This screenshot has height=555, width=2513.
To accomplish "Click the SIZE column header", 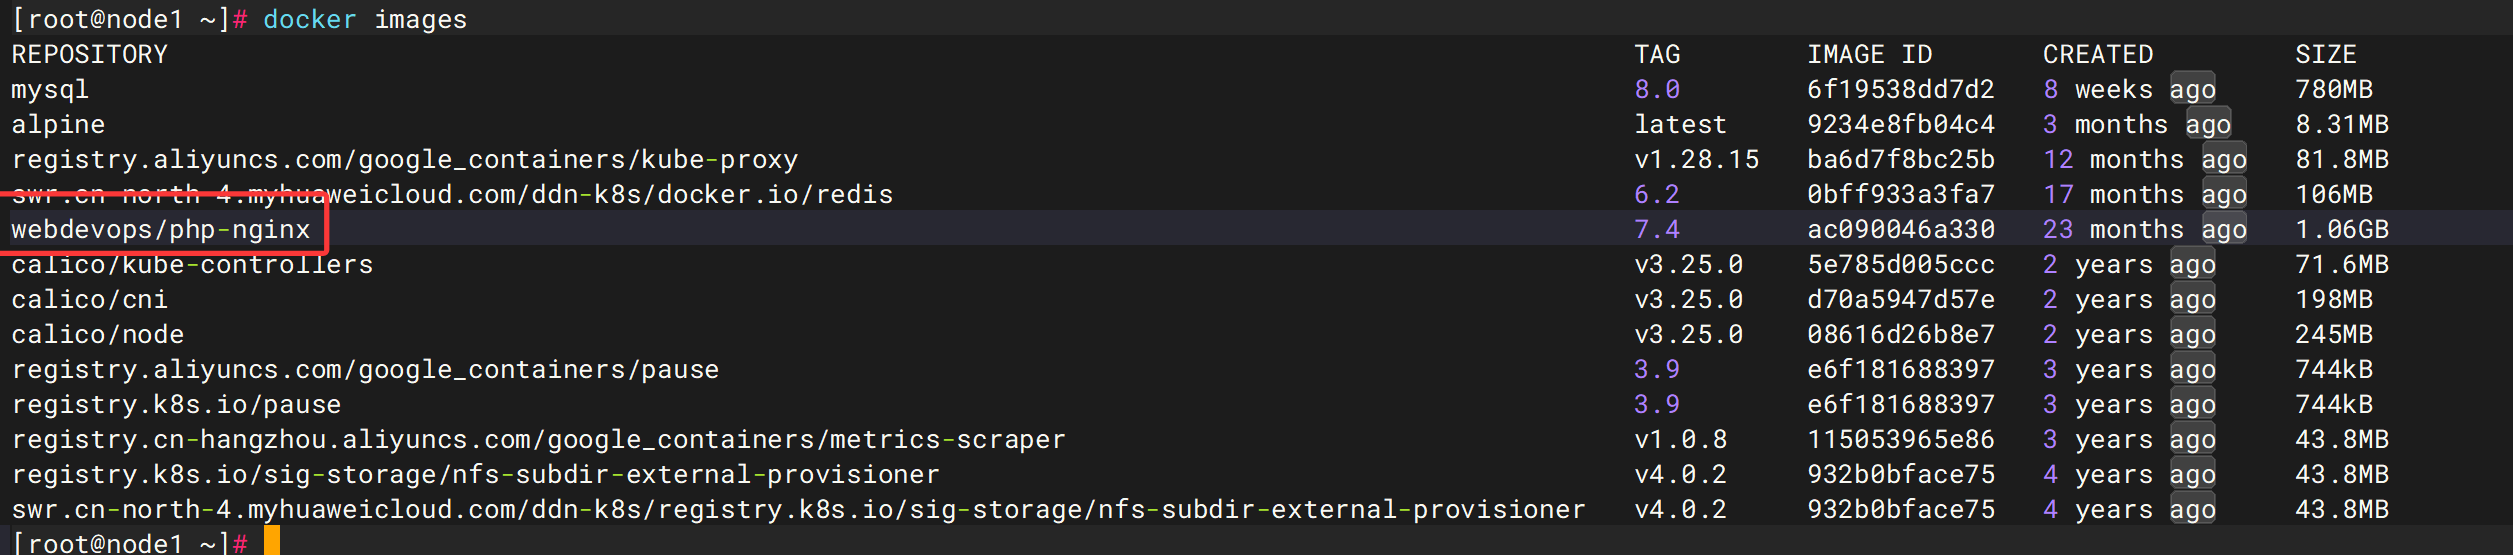I will click(2326, 55).
